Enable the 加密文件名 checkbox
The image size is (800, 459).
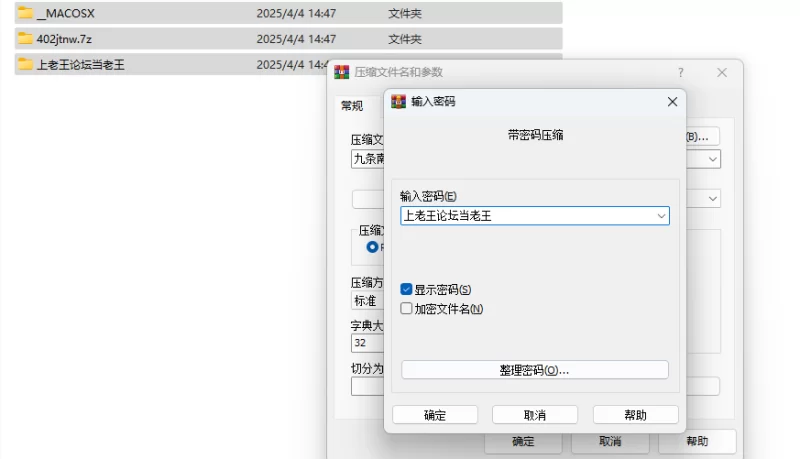[406, 309]
